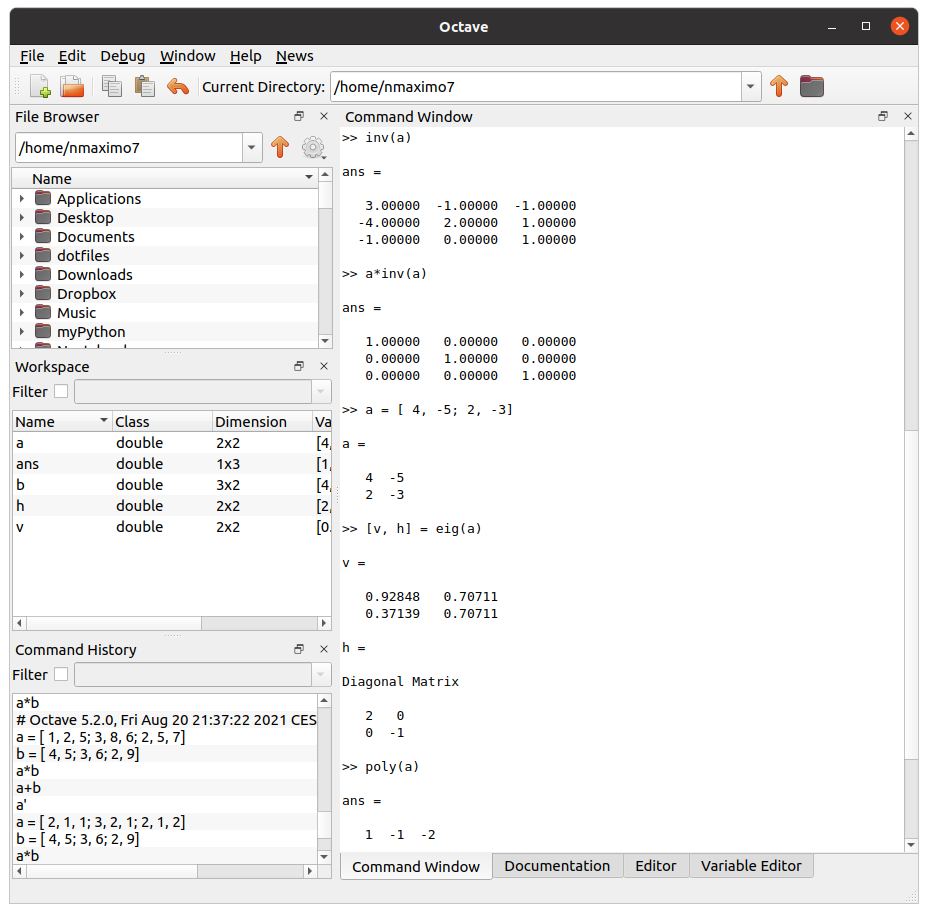The height and width of the screenshot is (913, 928).
Task: Click the Open File folder icon
Action: tap(71, 86)
